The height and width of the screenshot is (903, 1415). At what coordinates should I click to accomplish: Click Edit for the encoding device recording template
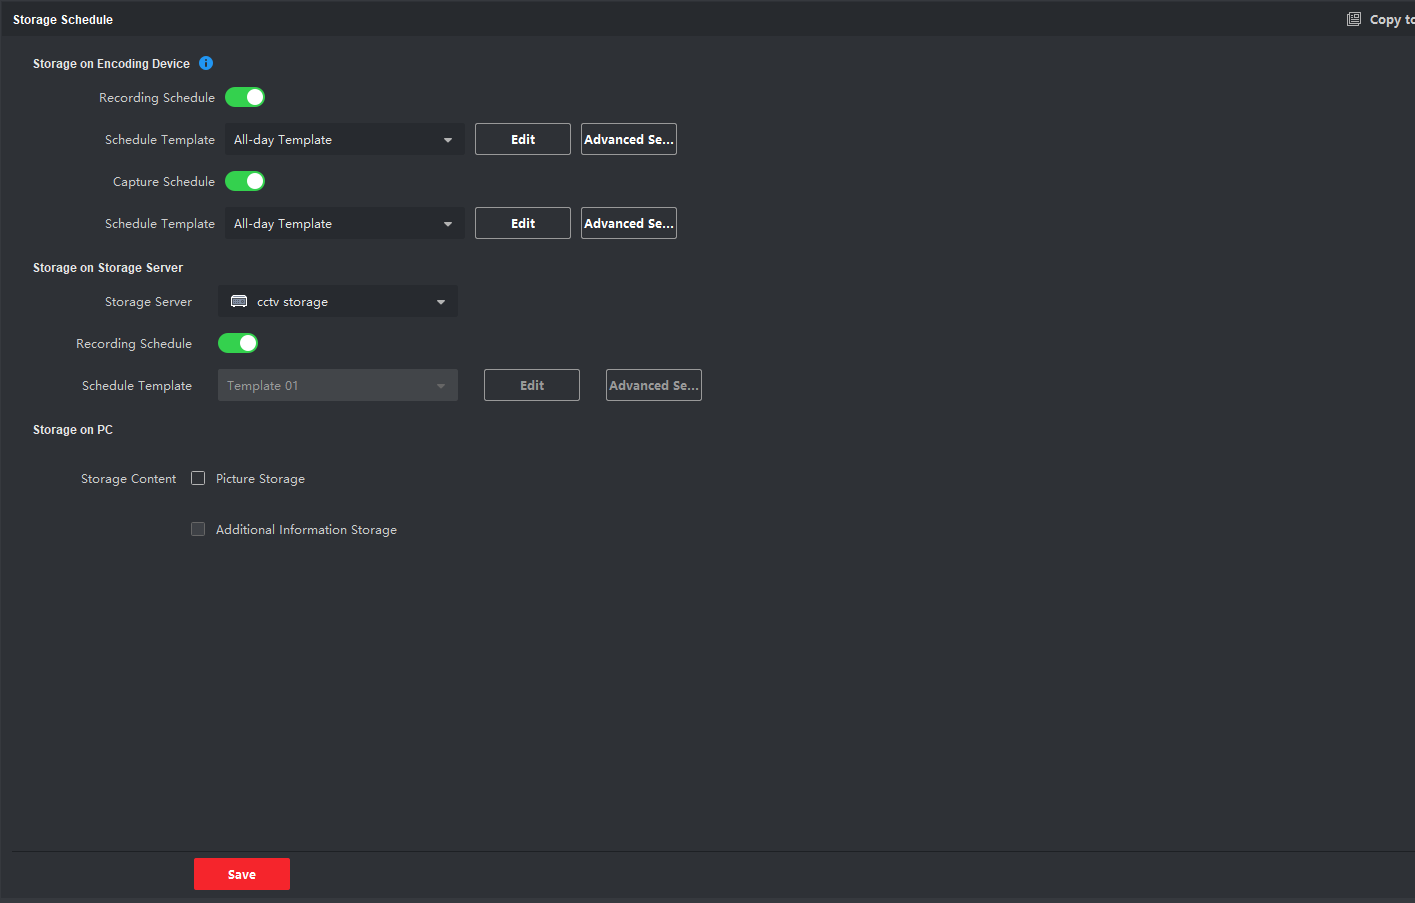[523, 139]
